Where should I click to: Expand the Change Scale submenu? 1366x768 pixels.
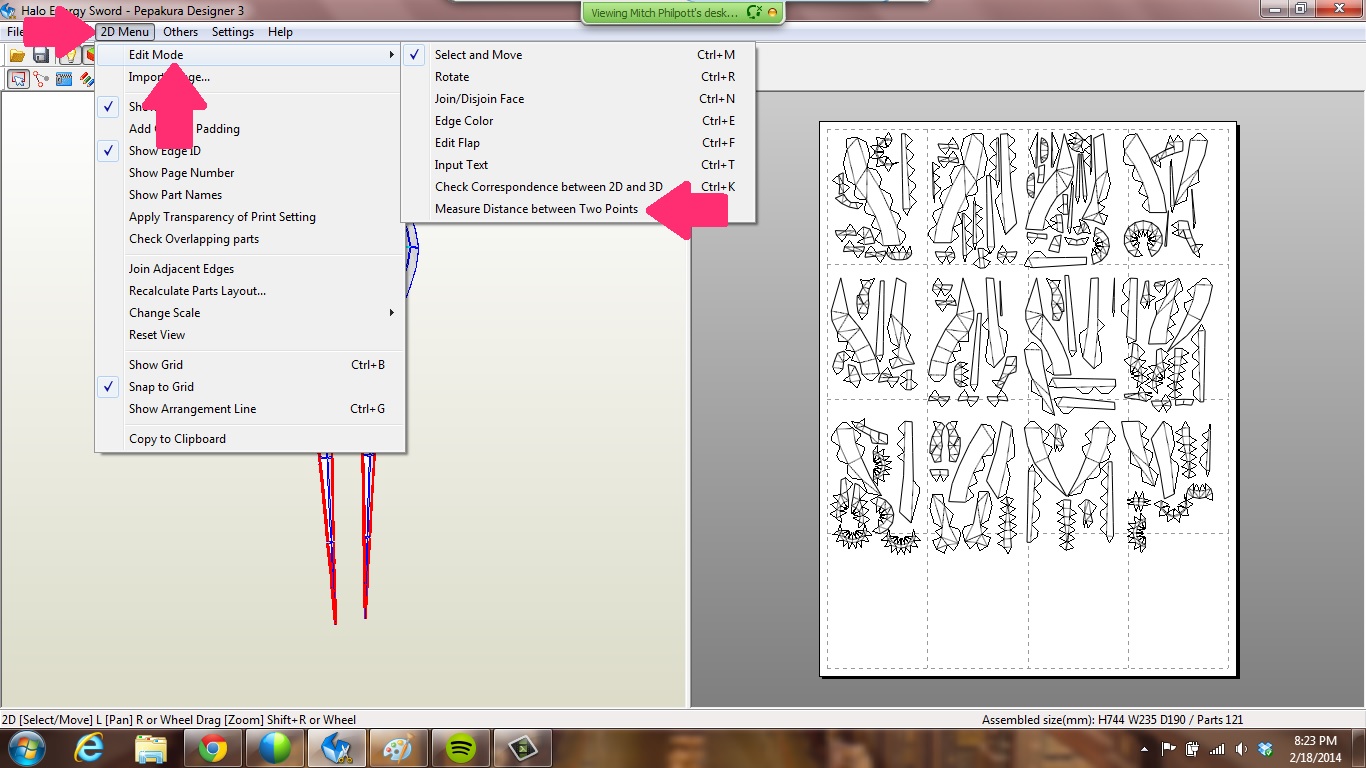tap(250, 313)
